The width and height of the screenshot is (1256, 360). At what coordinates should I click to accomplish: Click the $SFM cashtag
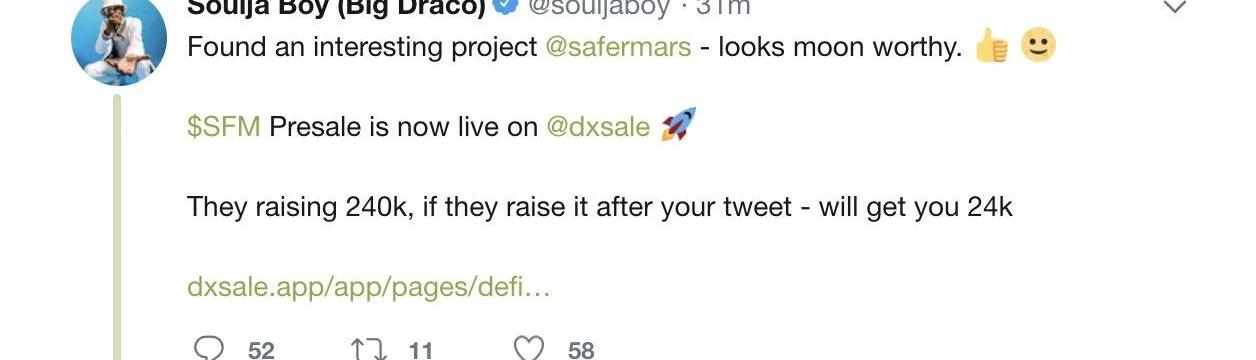(x=224, y=127)
